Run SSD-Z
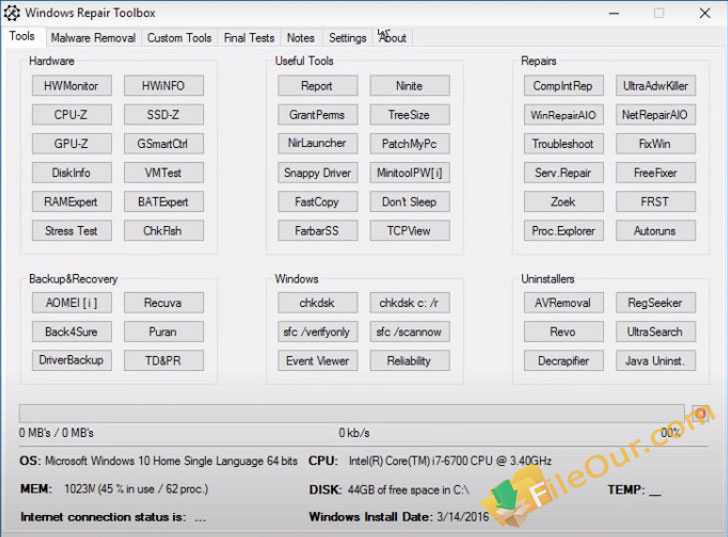The height and width of the screenshot is (537, 728). [163, 115]
